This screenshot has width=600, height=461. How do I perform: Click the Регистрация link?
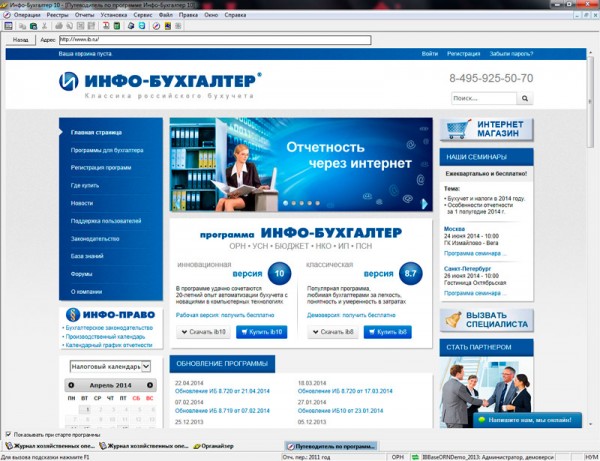[463, 54]
